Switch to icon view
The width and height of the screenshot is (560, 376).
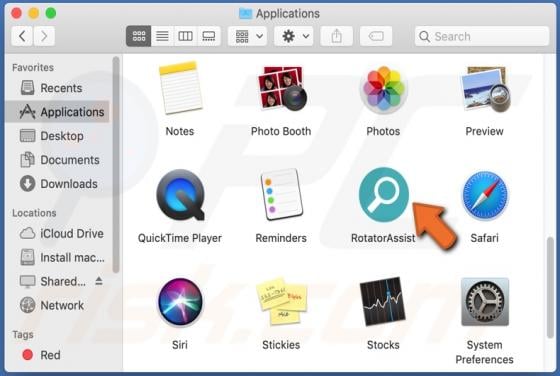[x=139, y=36]
